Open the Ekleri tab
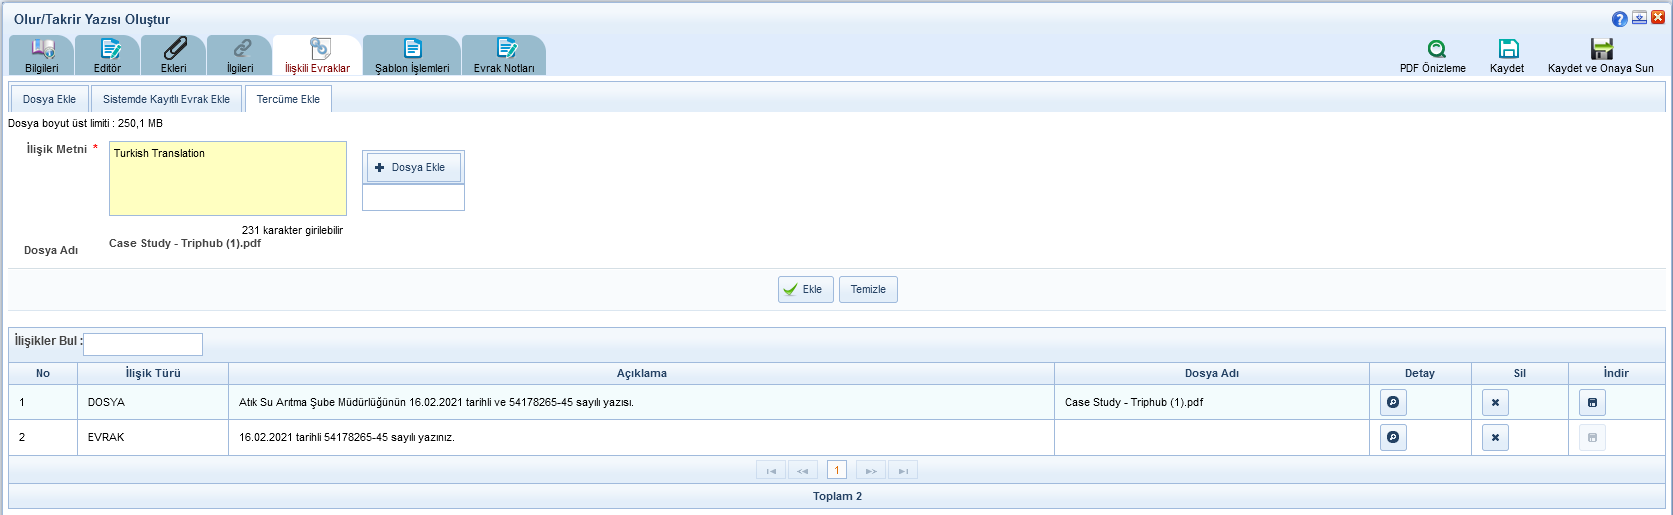 pyautogui.click(x=174, y=56)
